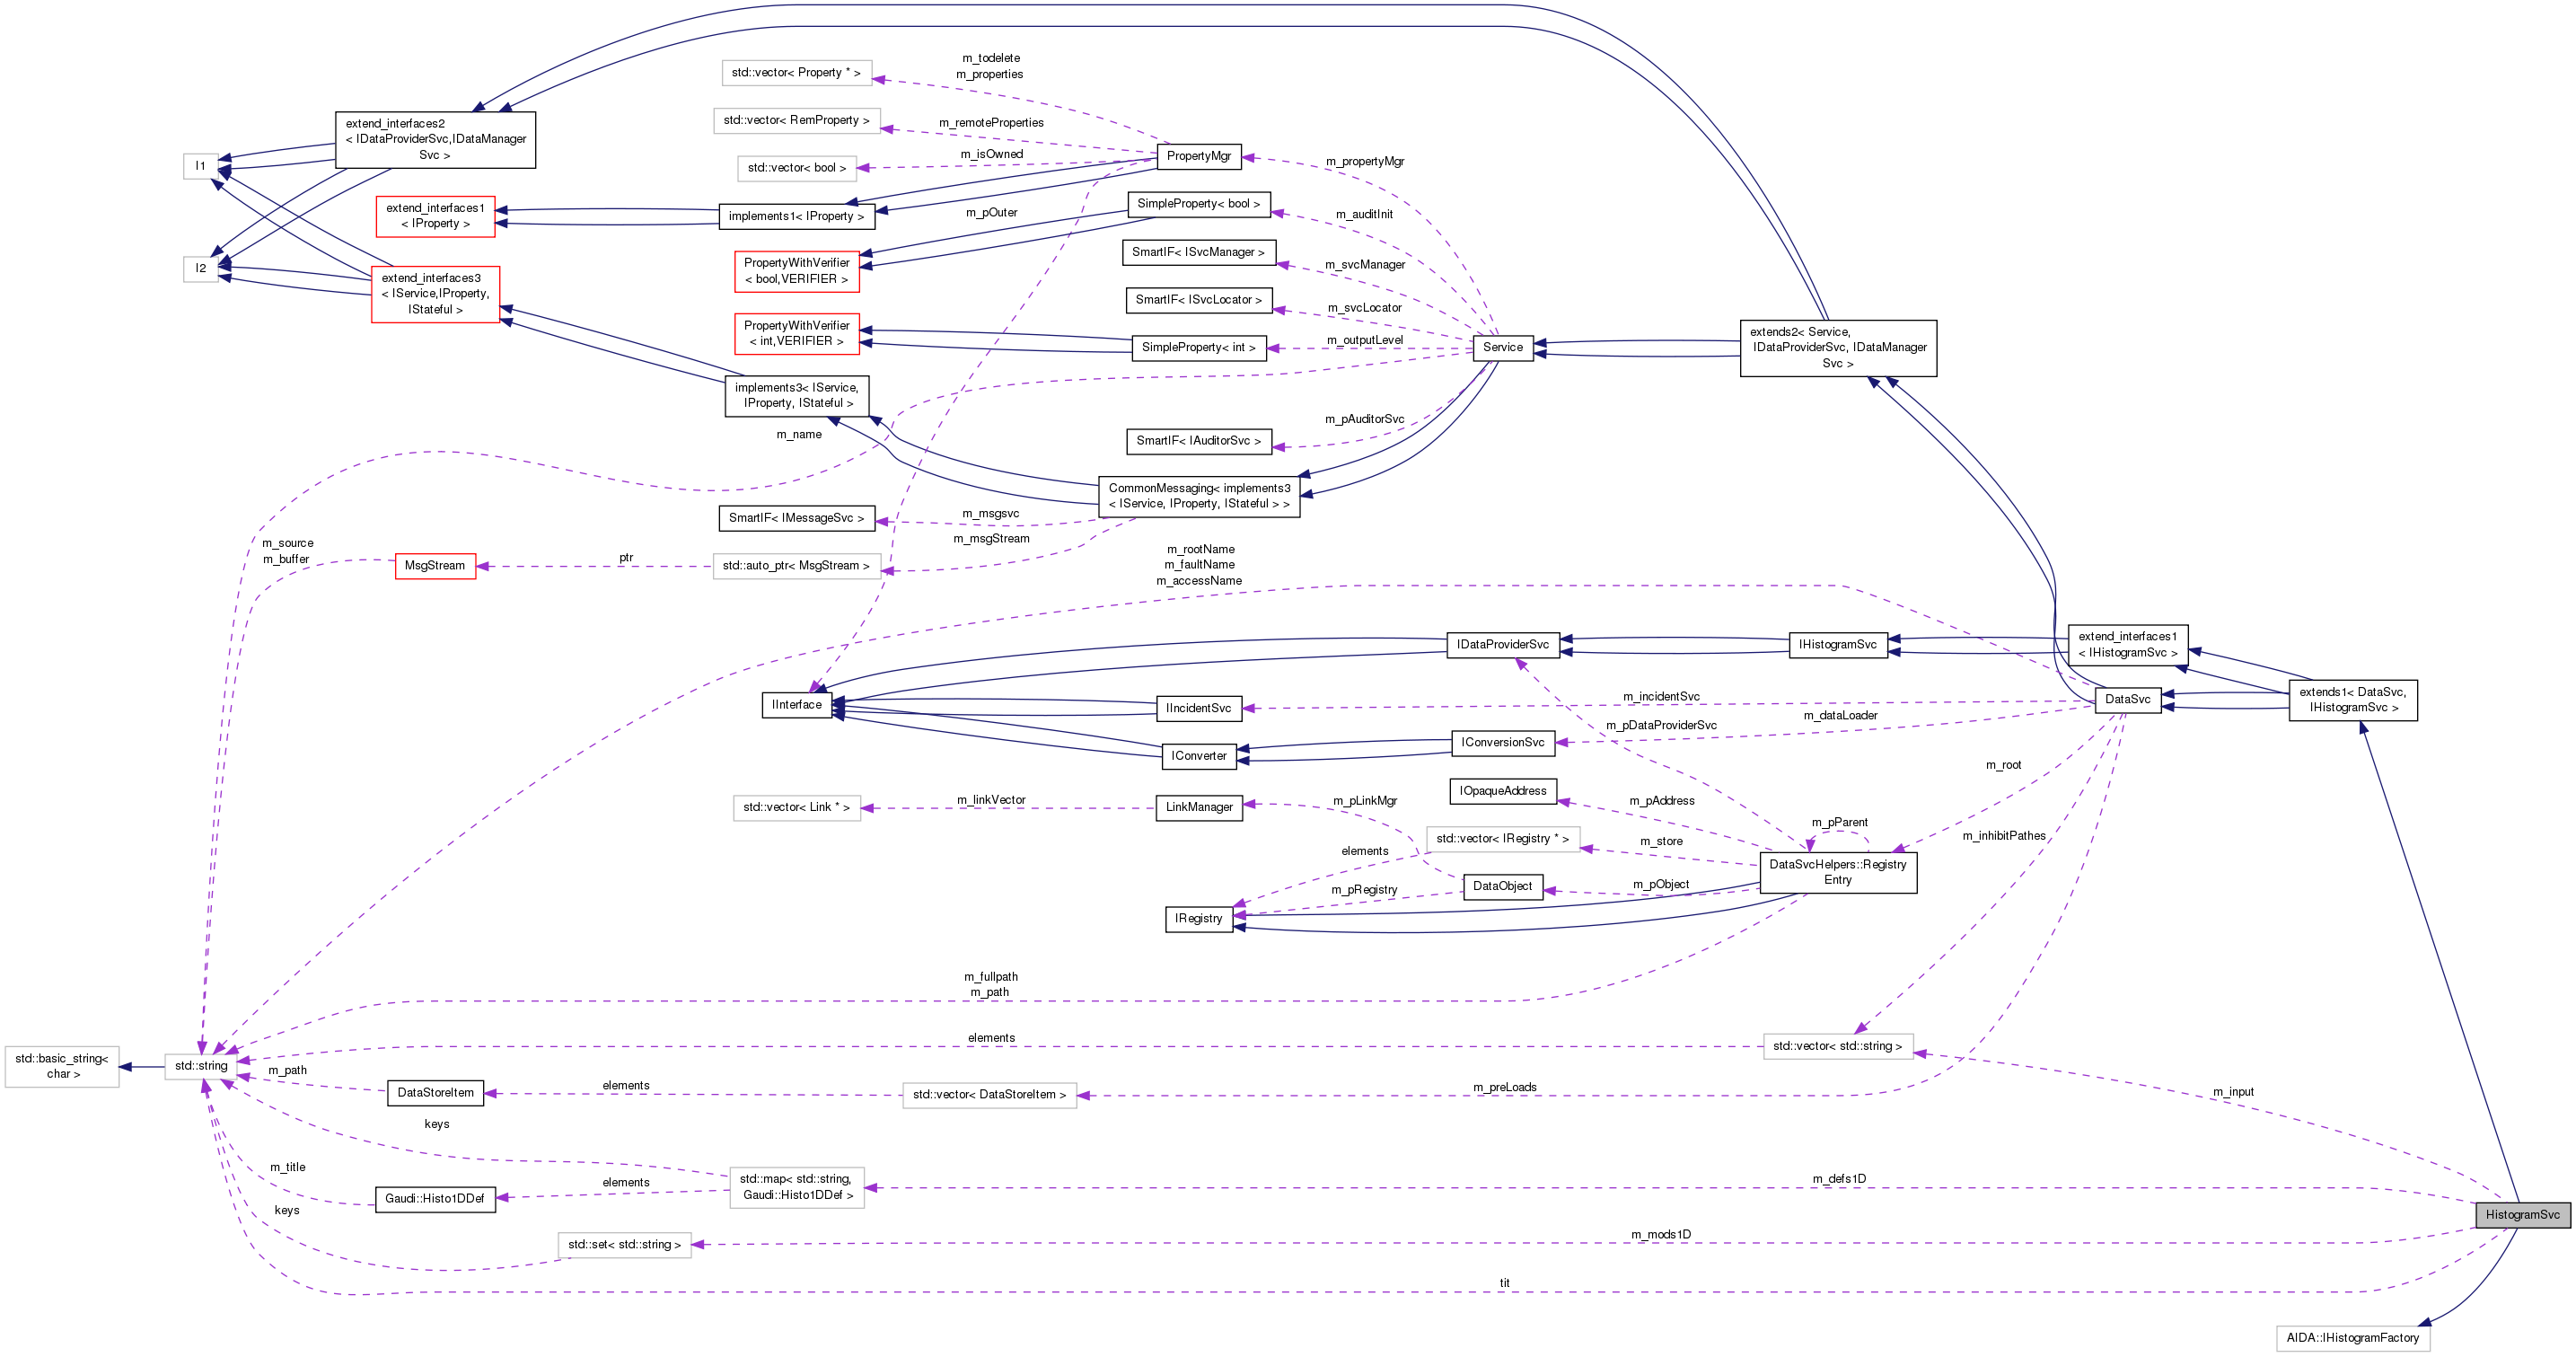This screenshot has width=2576, height=1357.
Task: Select the Service node
Action: [1502, 348]
